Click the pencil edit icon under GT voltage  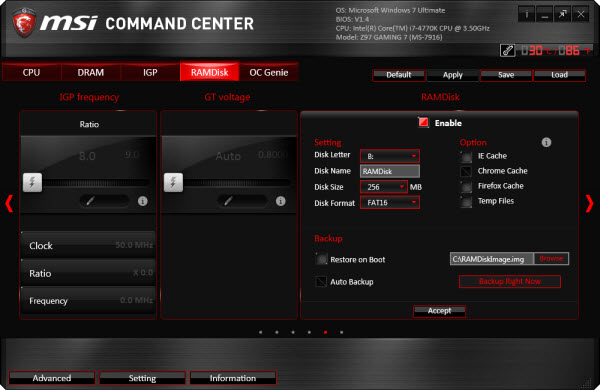click(228, 201)
